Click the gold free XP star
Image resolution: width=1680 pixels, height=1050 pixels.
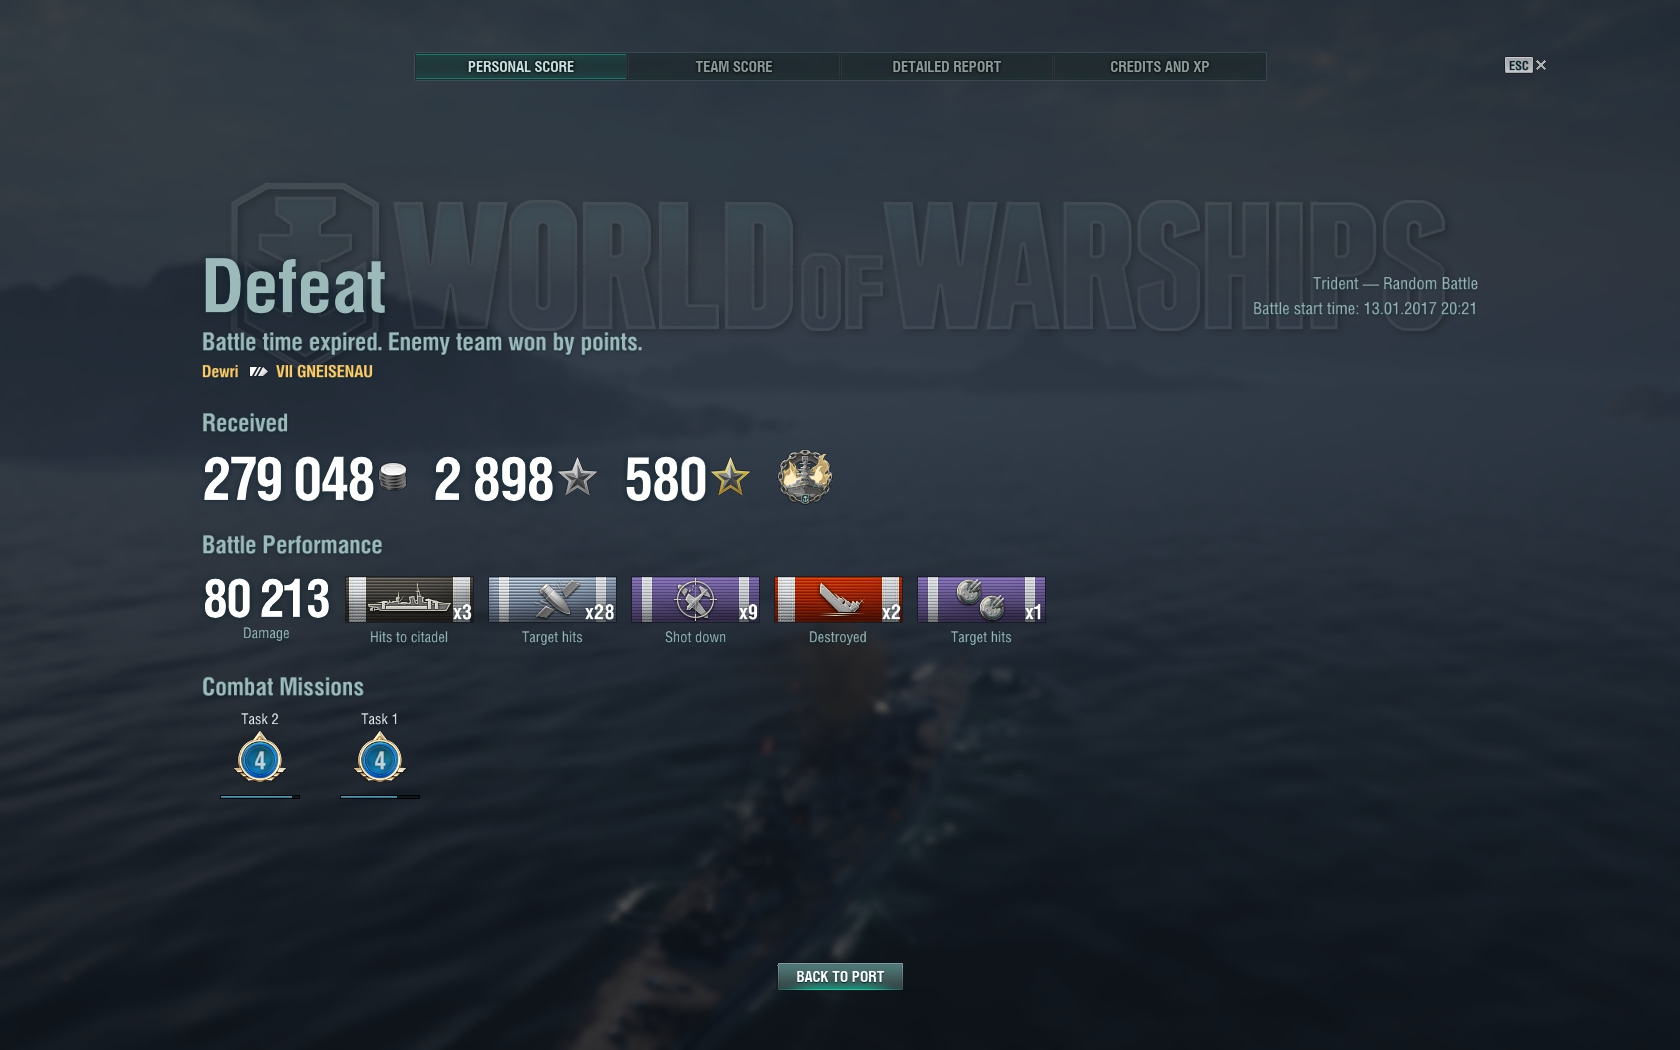731,477
